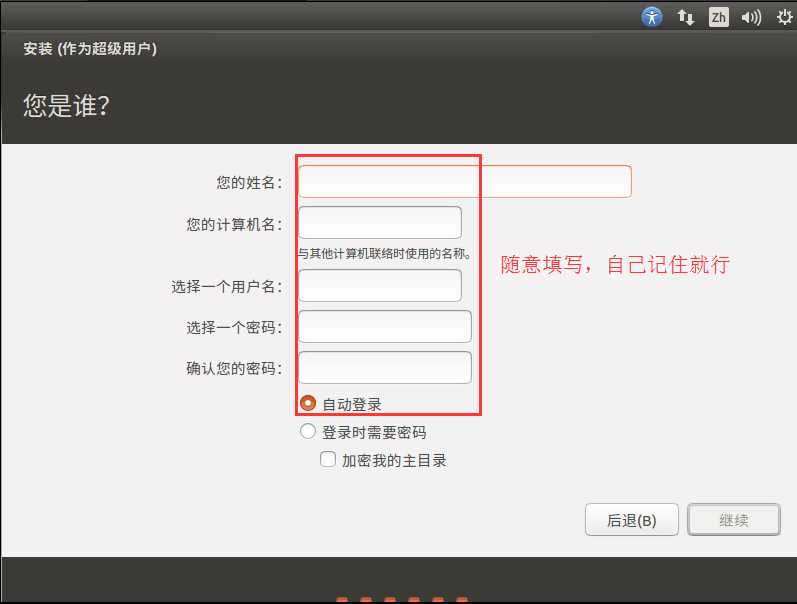The image size is (797, 604).
Task: Focus the 您的计算机名 input field
Action: pyautogui.click(x=380, y=223)
